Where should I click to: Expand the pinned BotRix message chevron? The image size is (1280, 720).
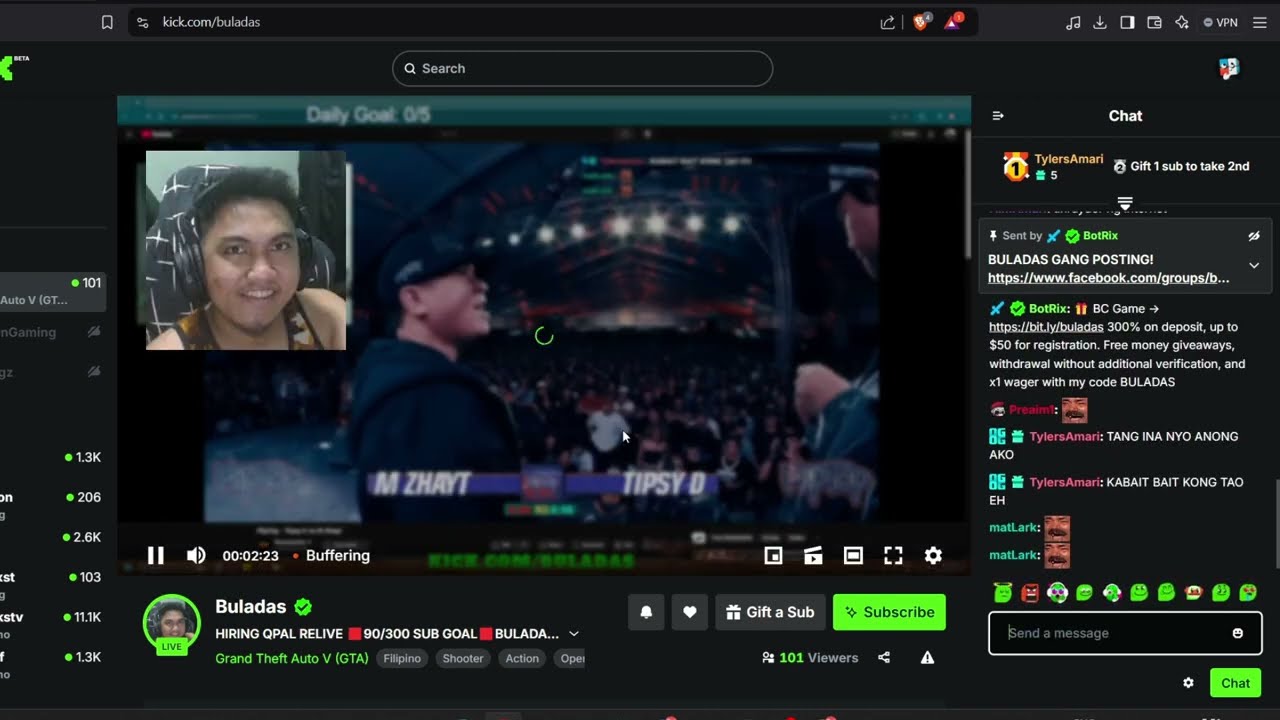[x=1254, y=266]
